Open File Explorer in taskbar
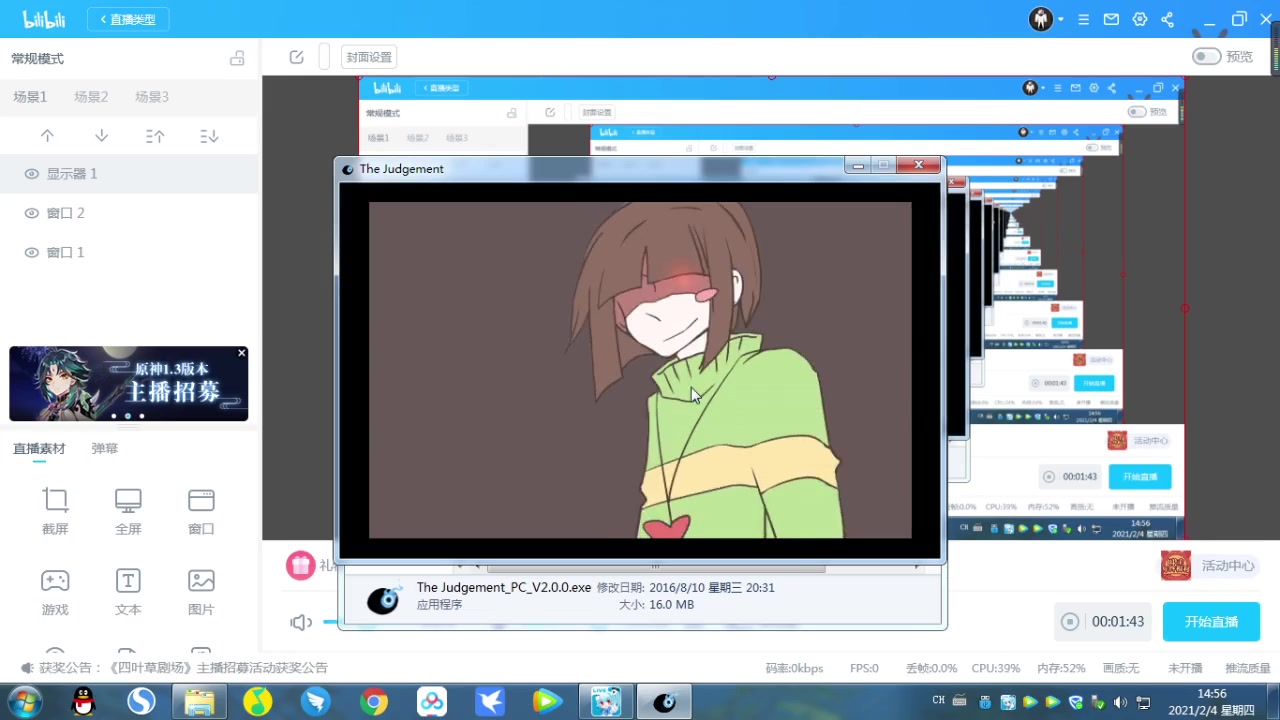 [199, 702]
